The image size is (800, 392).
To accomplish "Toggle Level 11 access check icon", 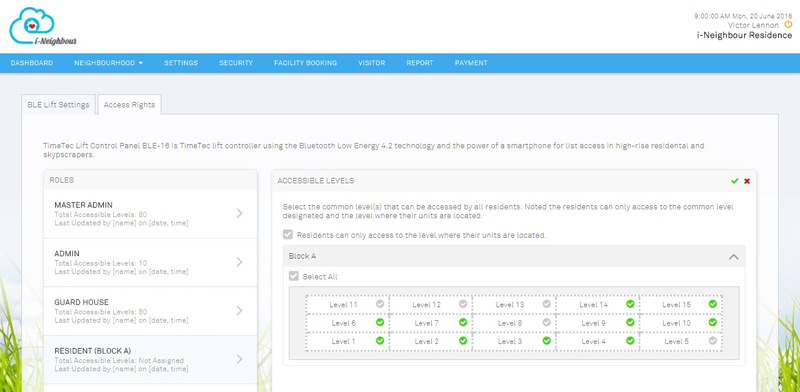I will (x=380, y=304).
